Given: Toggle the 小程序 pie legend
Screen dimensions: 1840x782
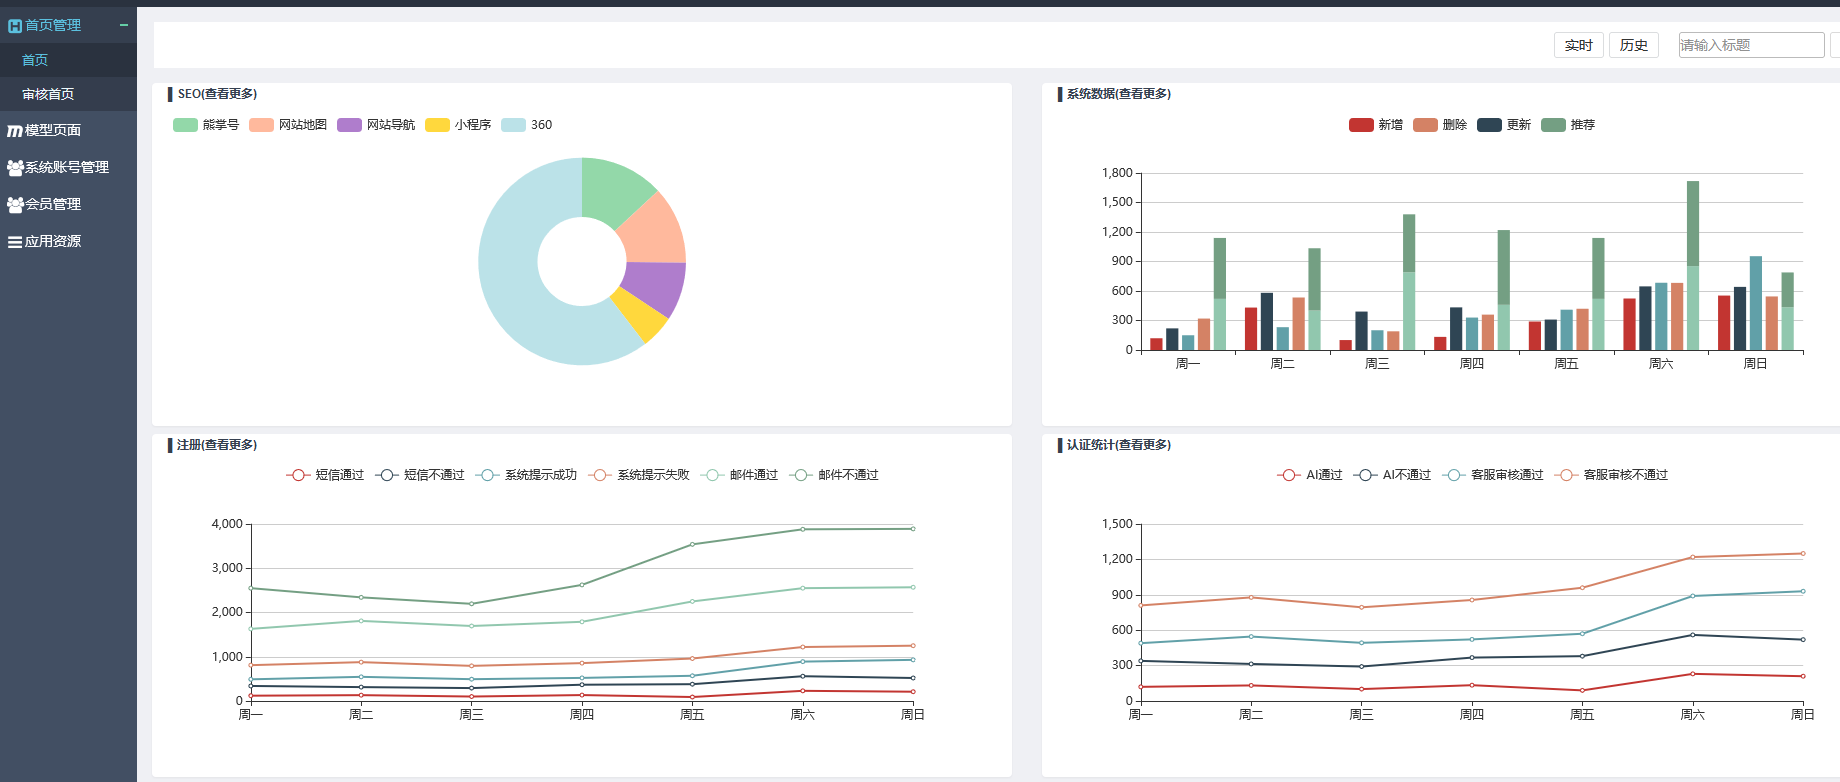Looking at the screenshot, I should [x=458, y=125].
